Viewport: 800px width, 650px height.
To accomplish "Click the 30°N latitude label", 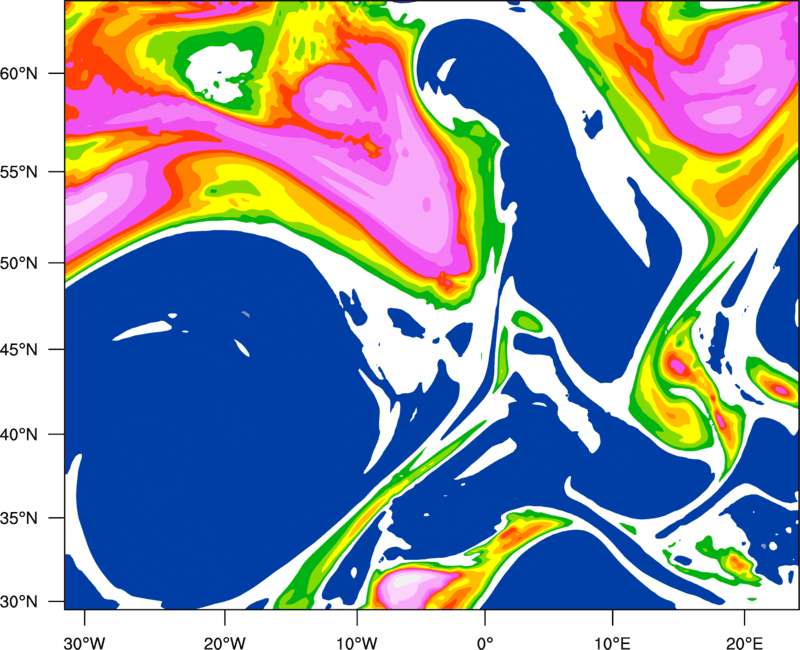I will (x=19, y=602).
